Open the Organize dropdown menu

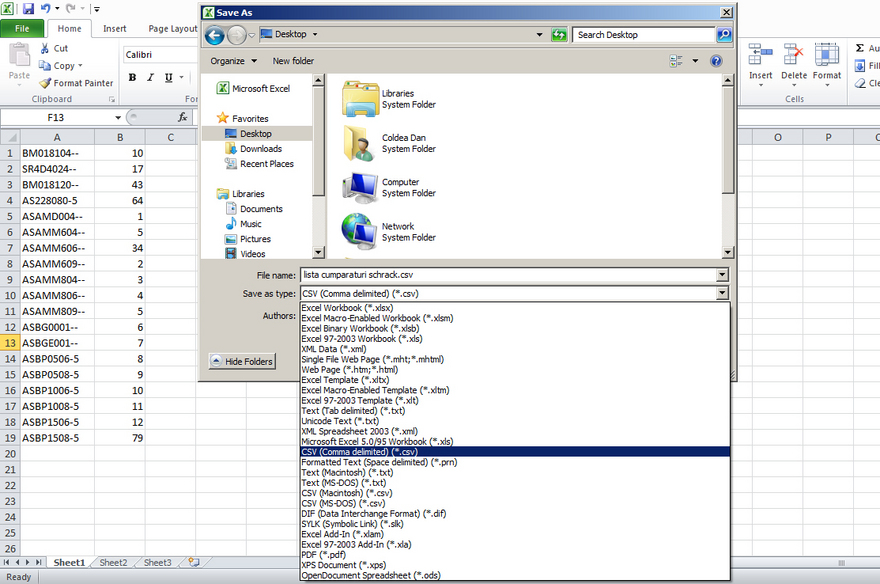[233, 61]
